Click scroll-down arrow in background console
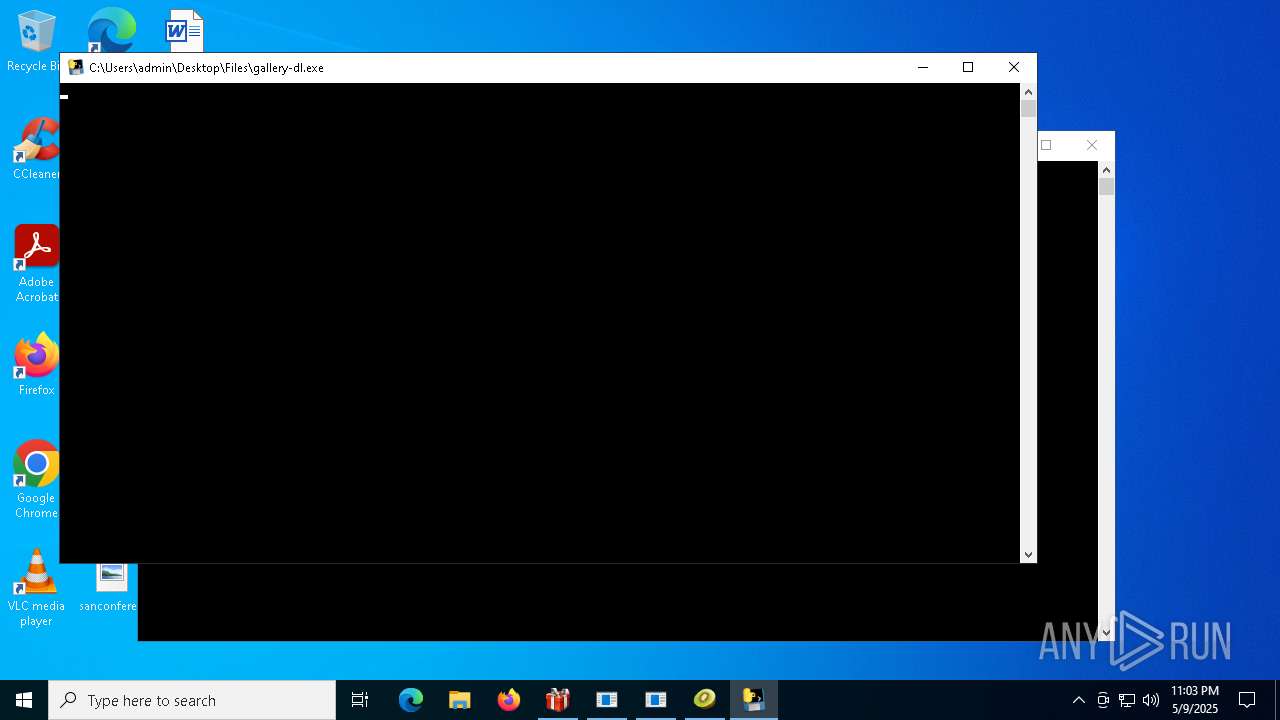The width and height of the screenshot is (1280, 720). [1106, 632]
